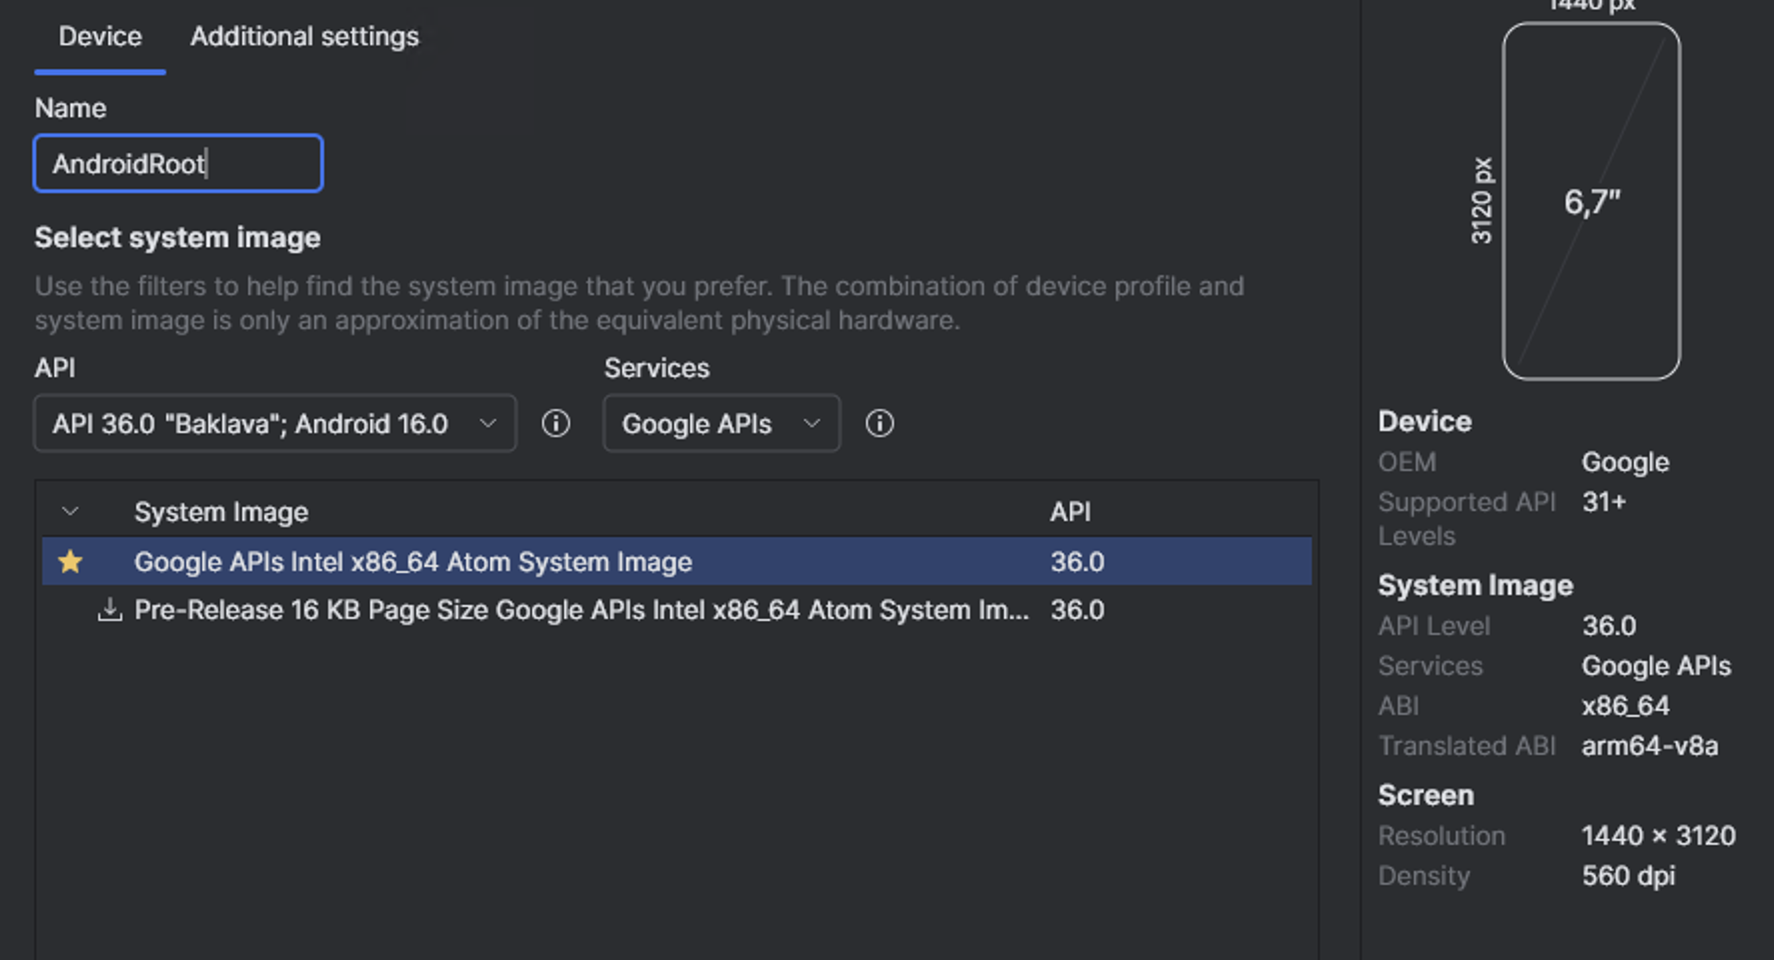The width and height of the screenshot is (1774, 960).
Task: Click the API Level 36.0 value in summary
Action: click(1609, 626)
